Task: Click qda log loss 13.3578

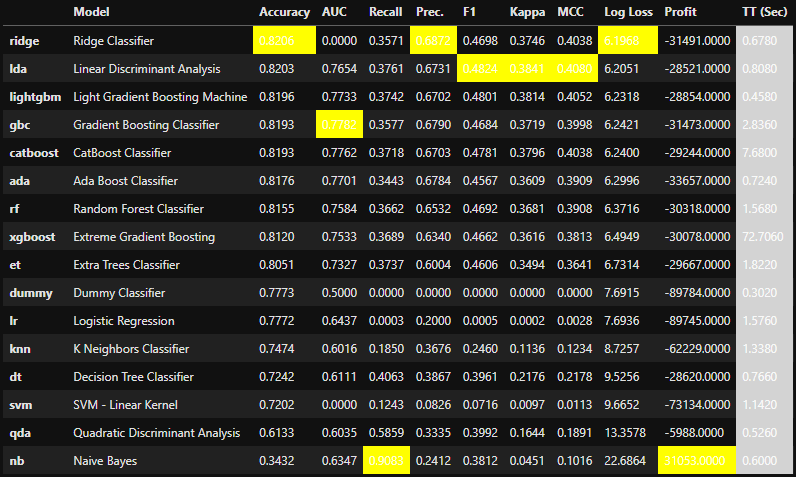Action: point(625,433)
